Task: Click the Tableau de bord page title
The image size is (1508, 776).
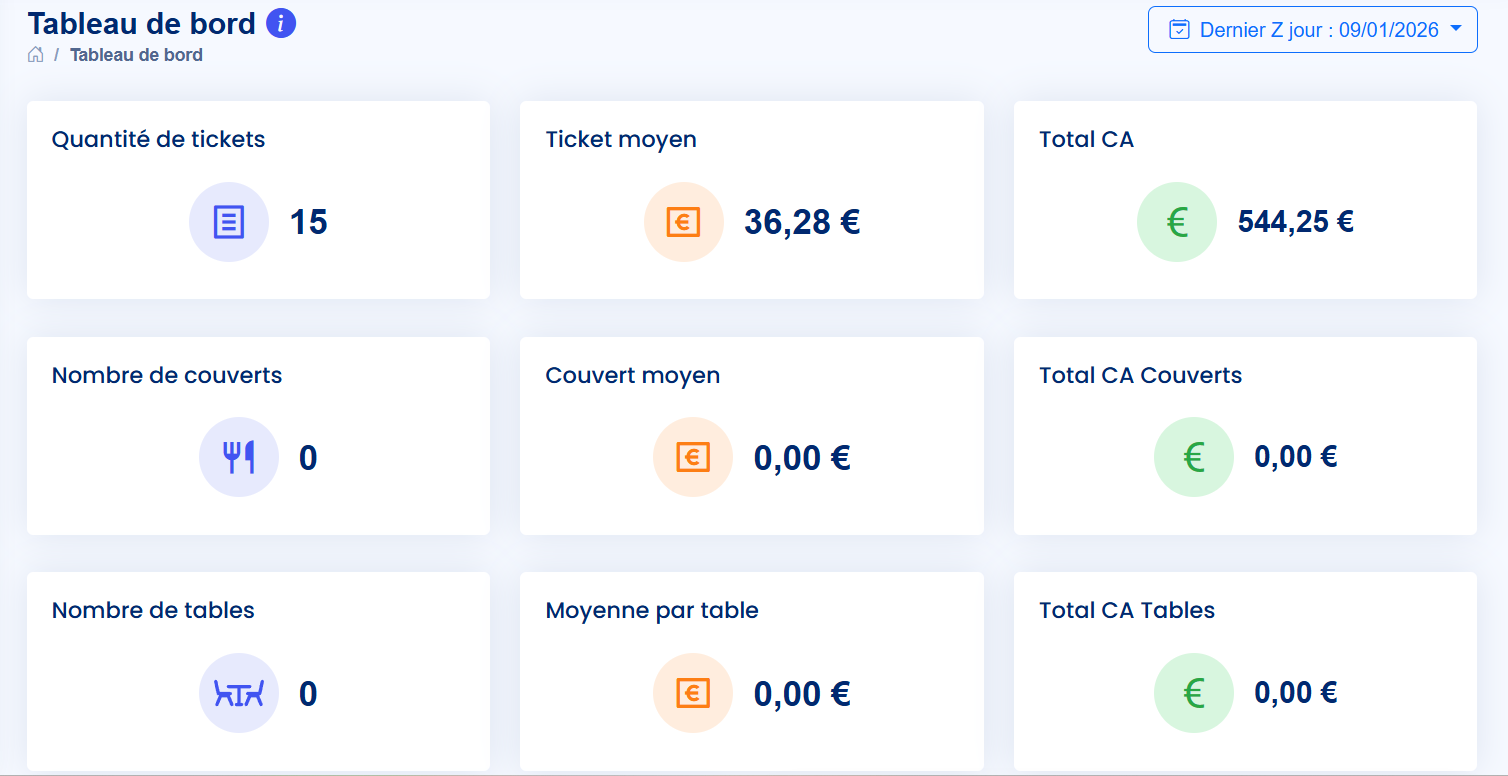Action: pos(141,23)
